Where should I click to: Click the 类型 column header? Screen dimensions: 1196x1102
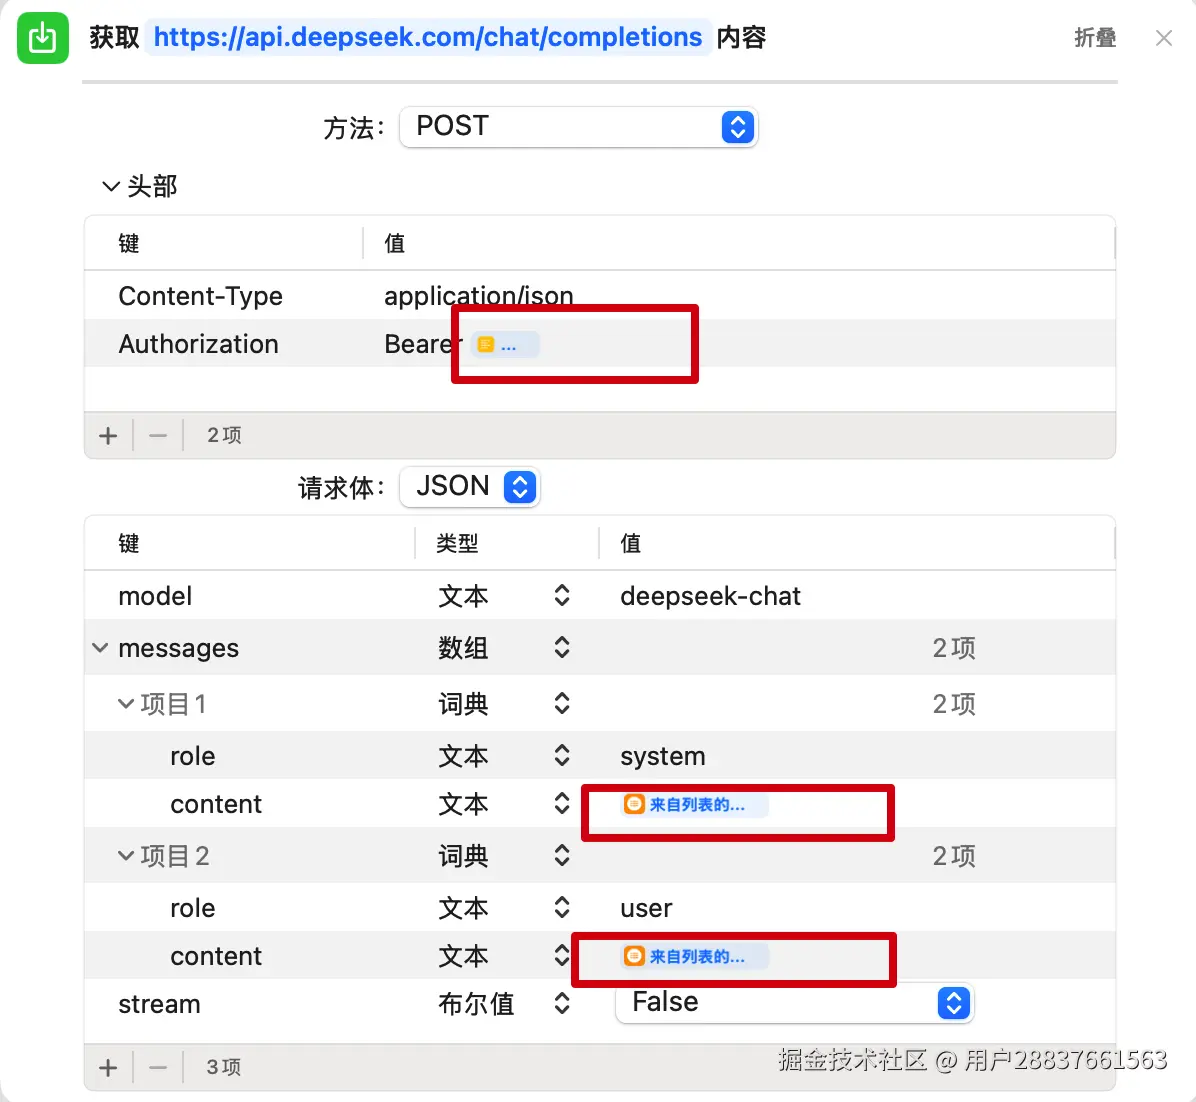(457, 543)
